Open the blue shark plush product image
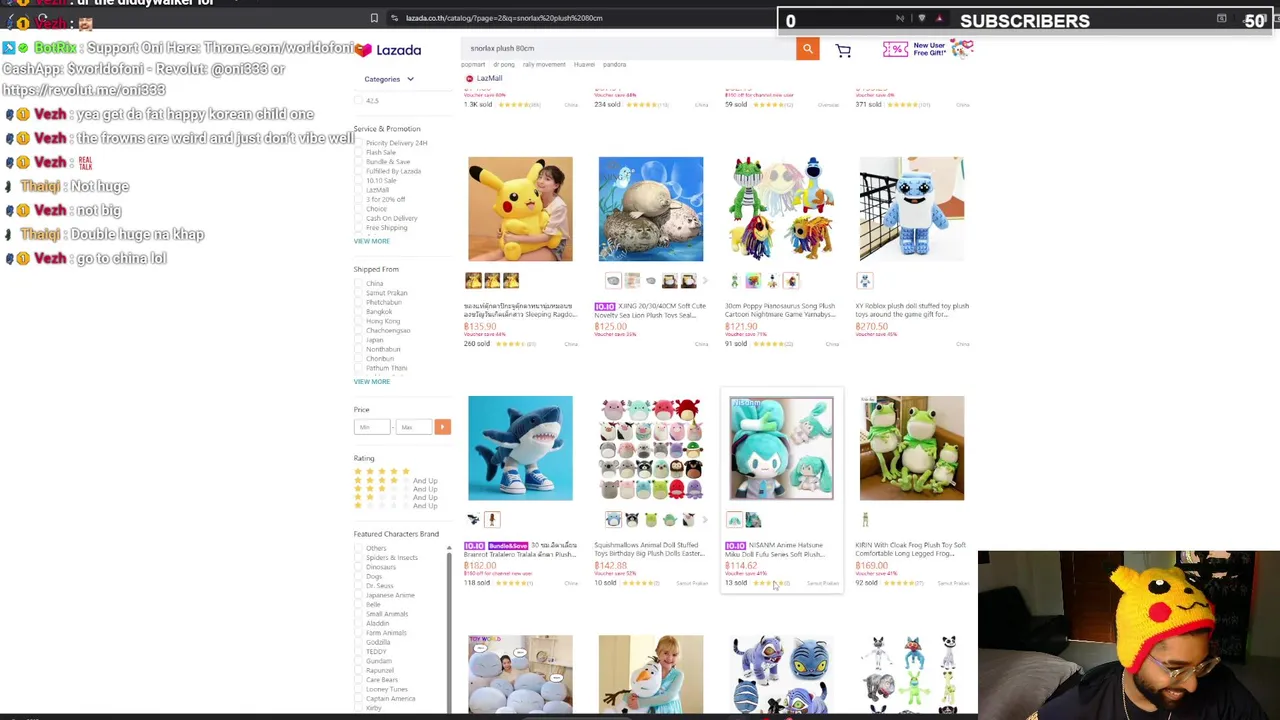Viewport: 1280px width, 720px height. 520,448
